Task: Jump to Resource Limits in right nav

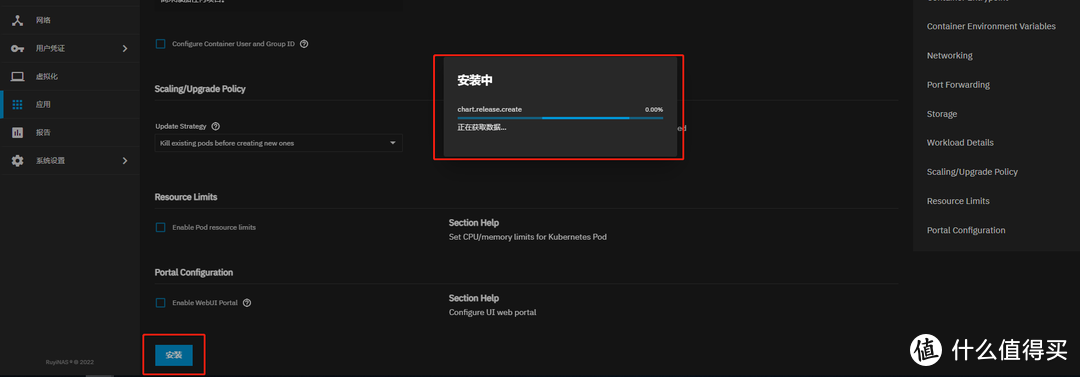Action: coord(958,201)
